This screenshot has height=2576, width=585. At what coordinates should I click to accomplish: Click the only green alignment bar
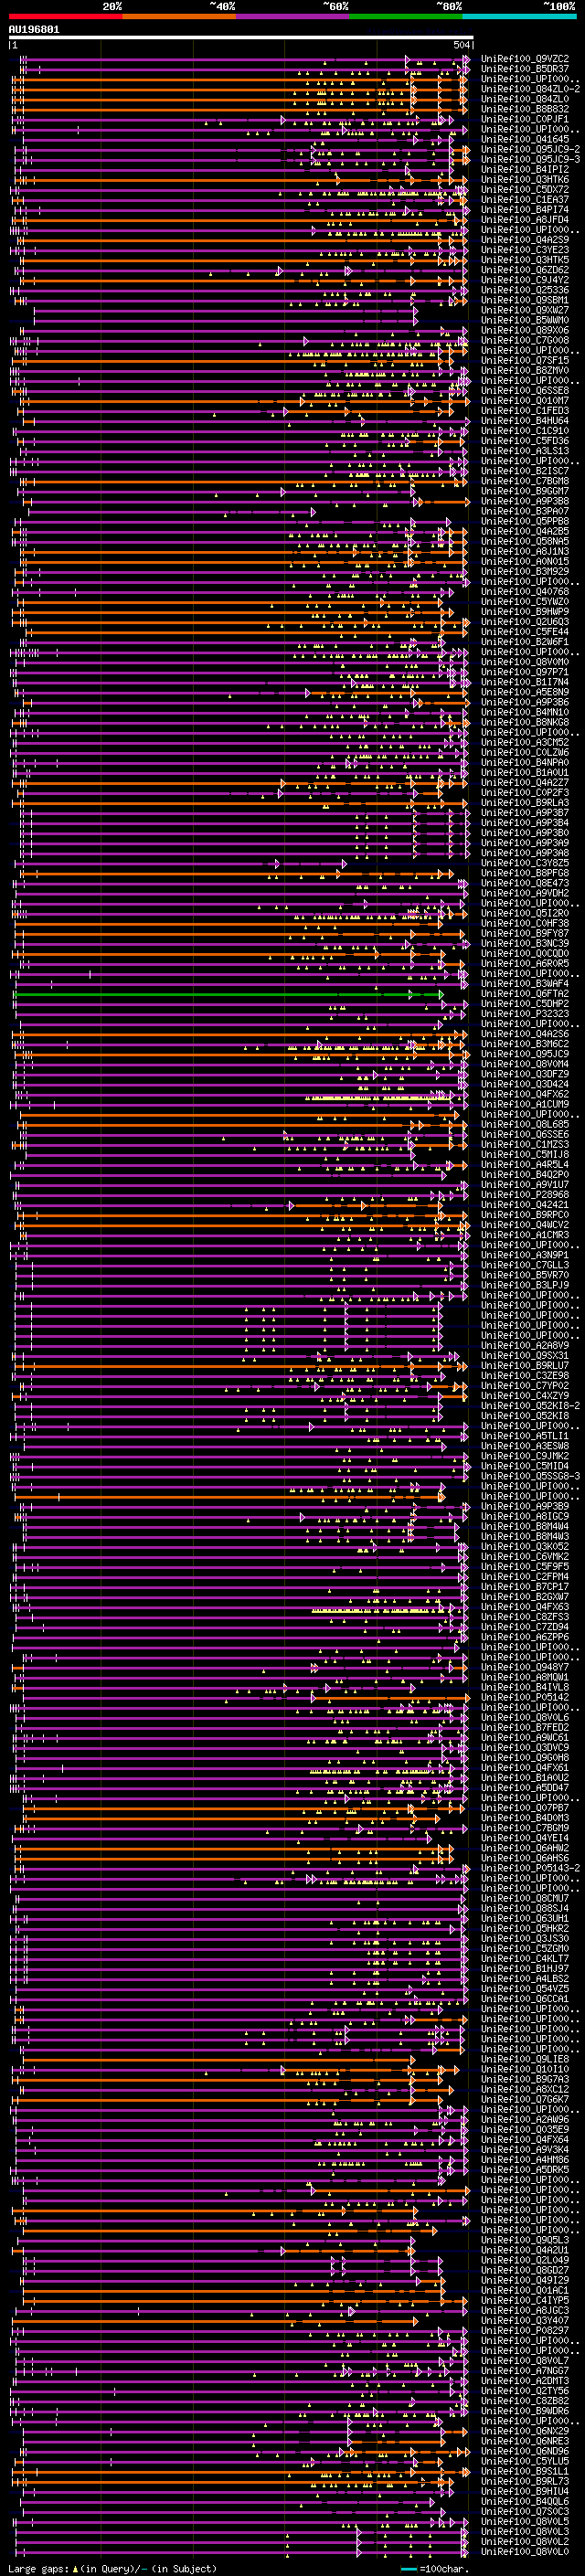coord(227,994)
